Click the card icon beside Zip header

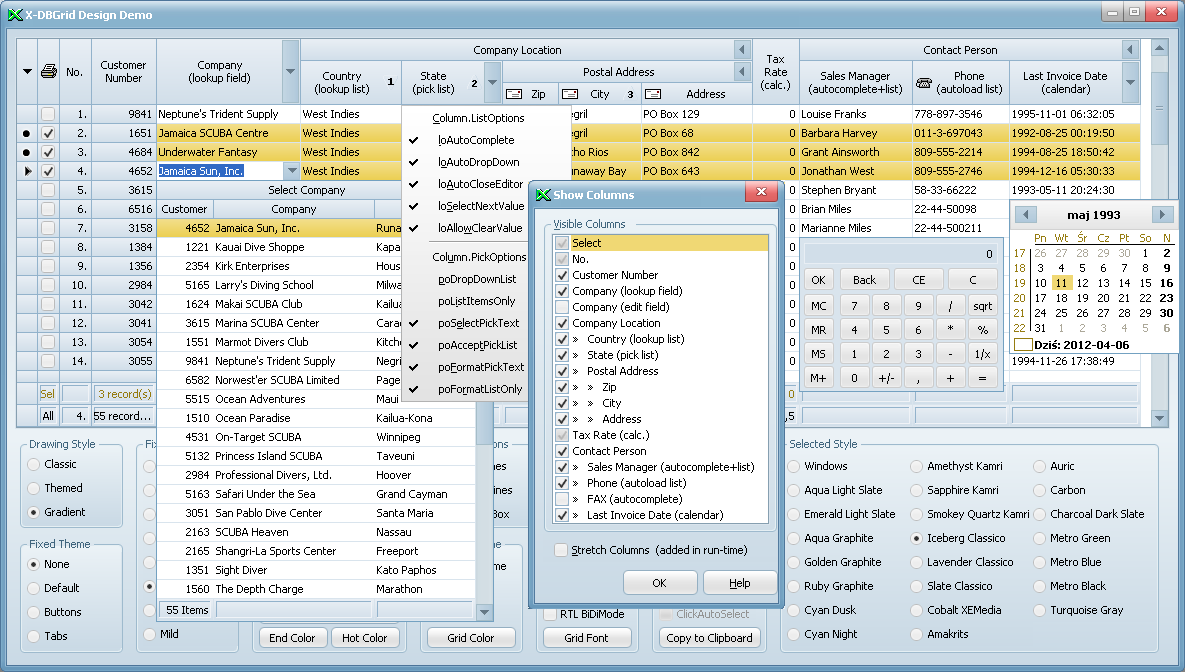pyautogui.click(x=515, y=94)
